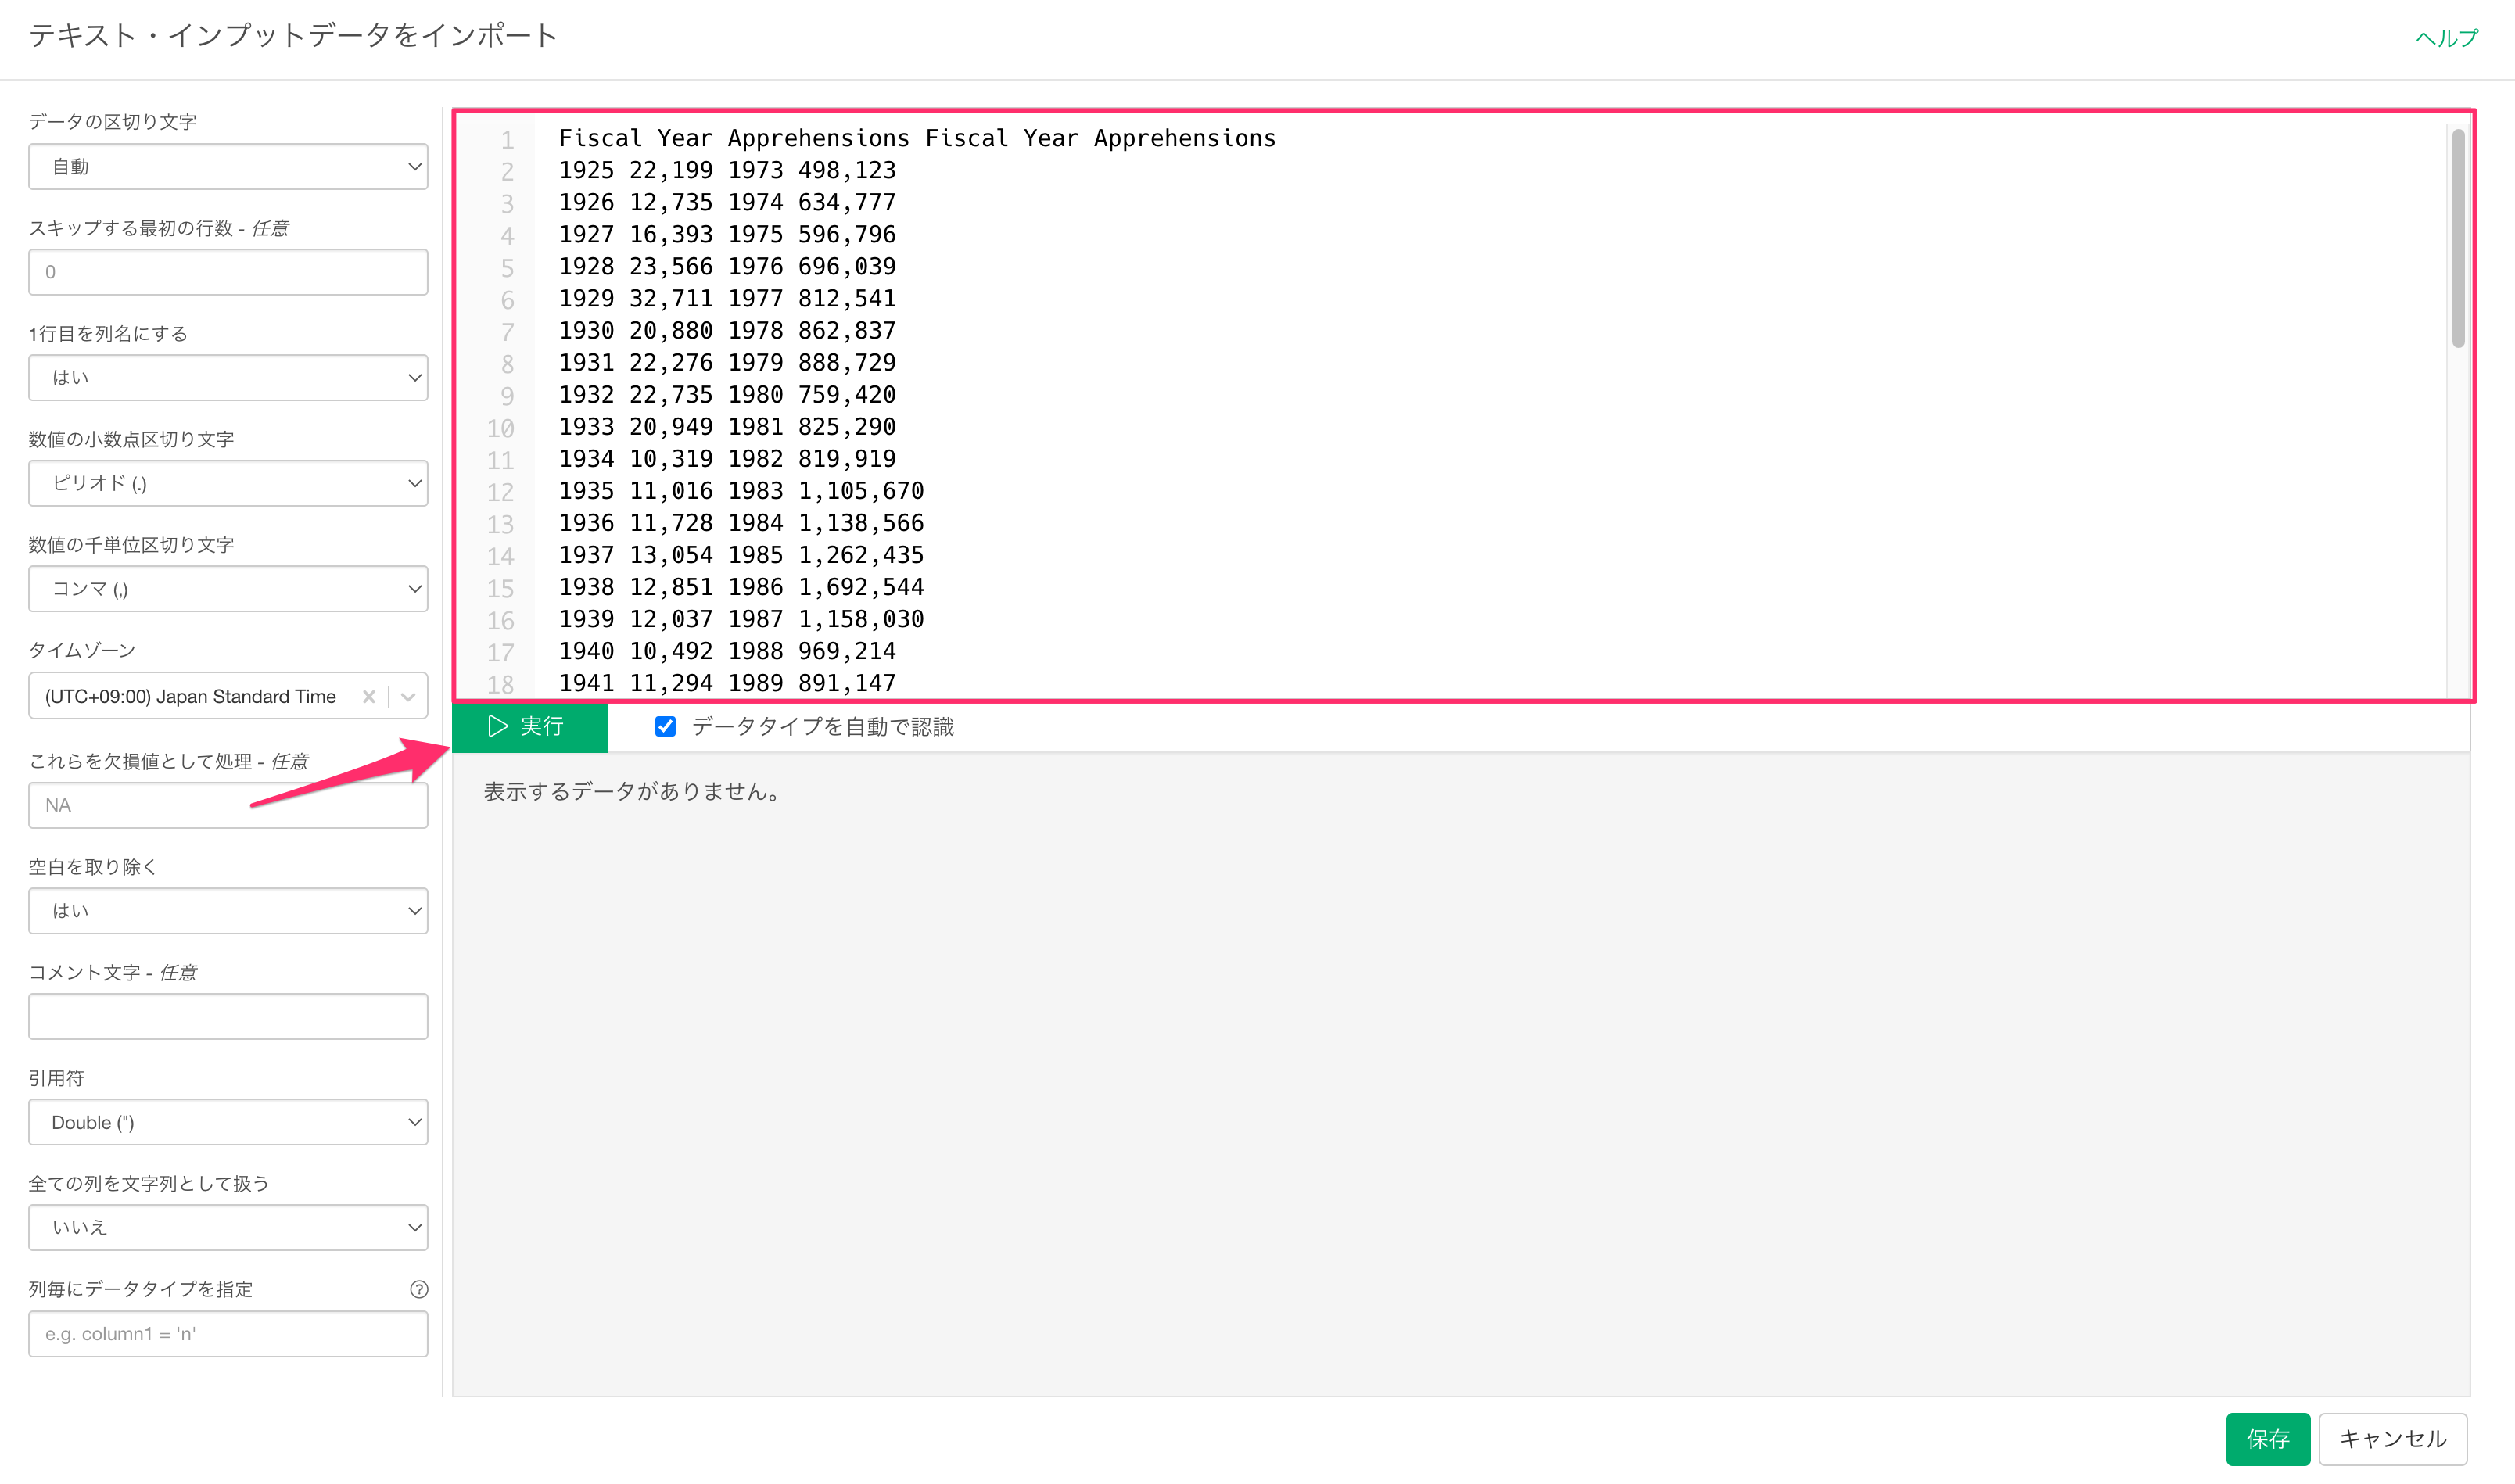Click the column data type input field
2515x1484 pixels.
pyautogui.click(x=228, y=1333)
